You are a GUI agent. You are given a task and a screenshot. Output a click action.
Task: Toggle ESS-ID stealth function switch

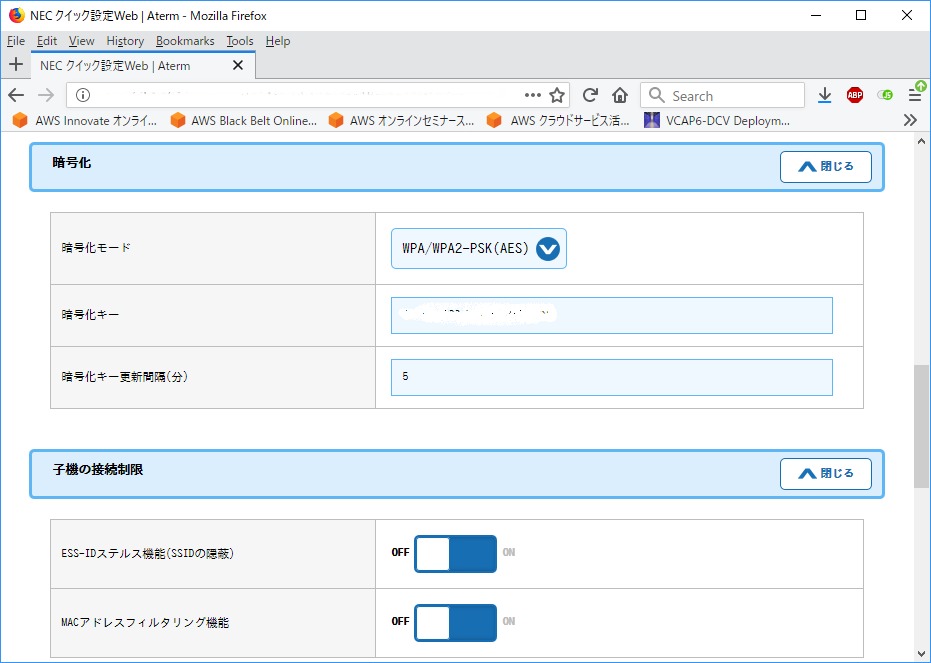pyautogui.click(x=455, y=553)
